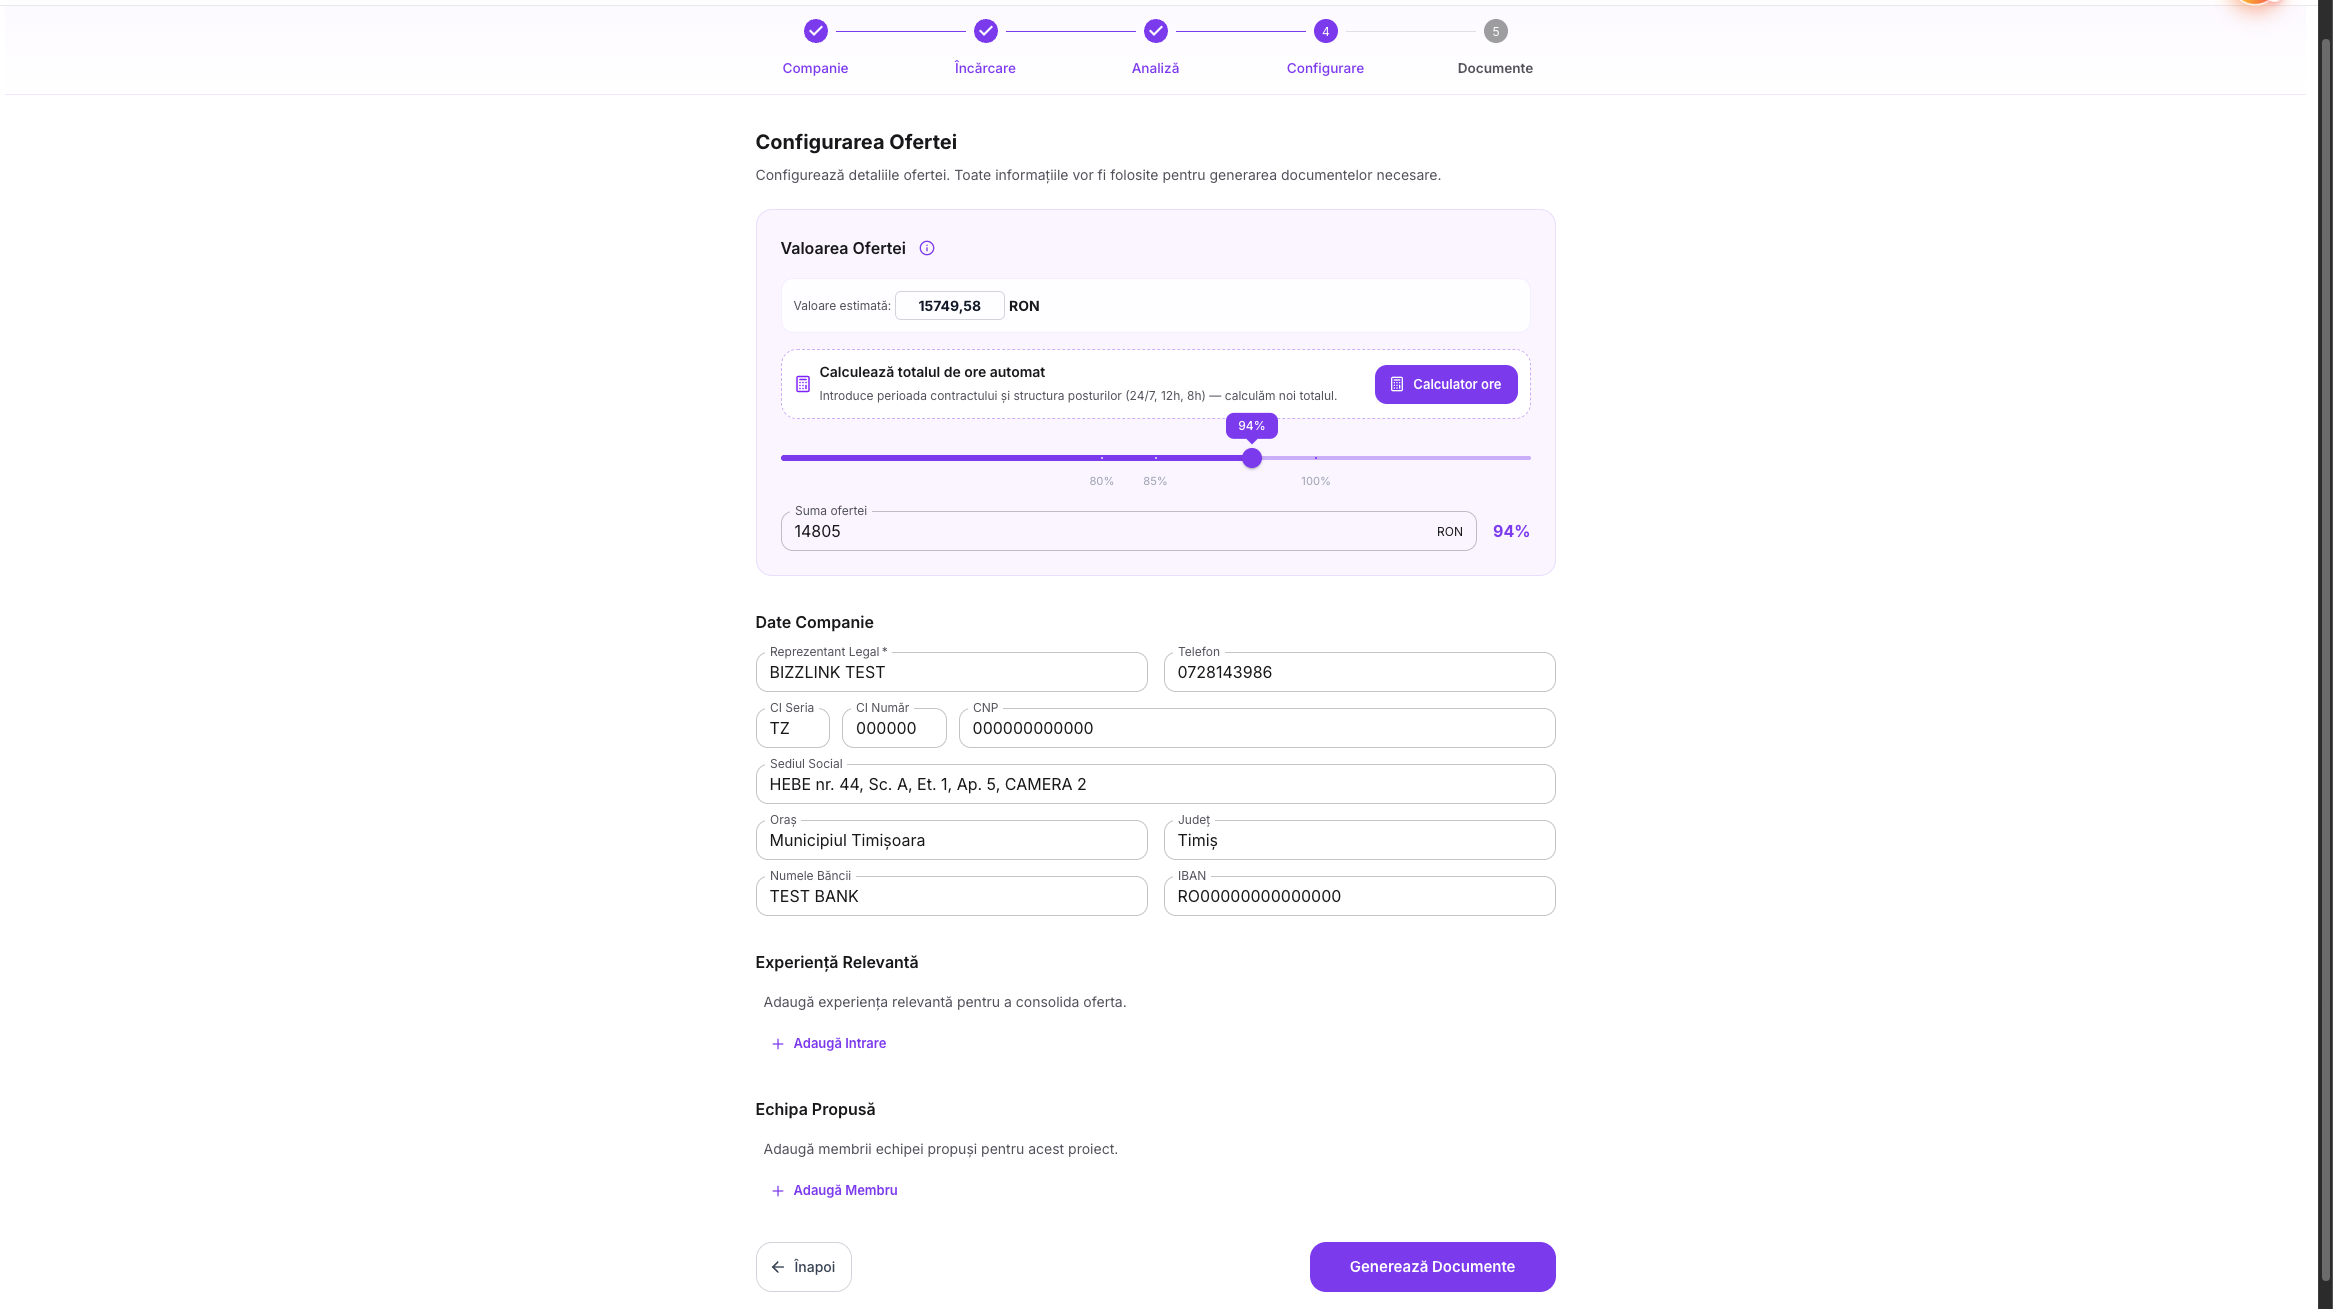Viewport: 2333px width, 1309px height.
Task: Generate documents with Generează Documente button
Action: click(1432, 1267)
